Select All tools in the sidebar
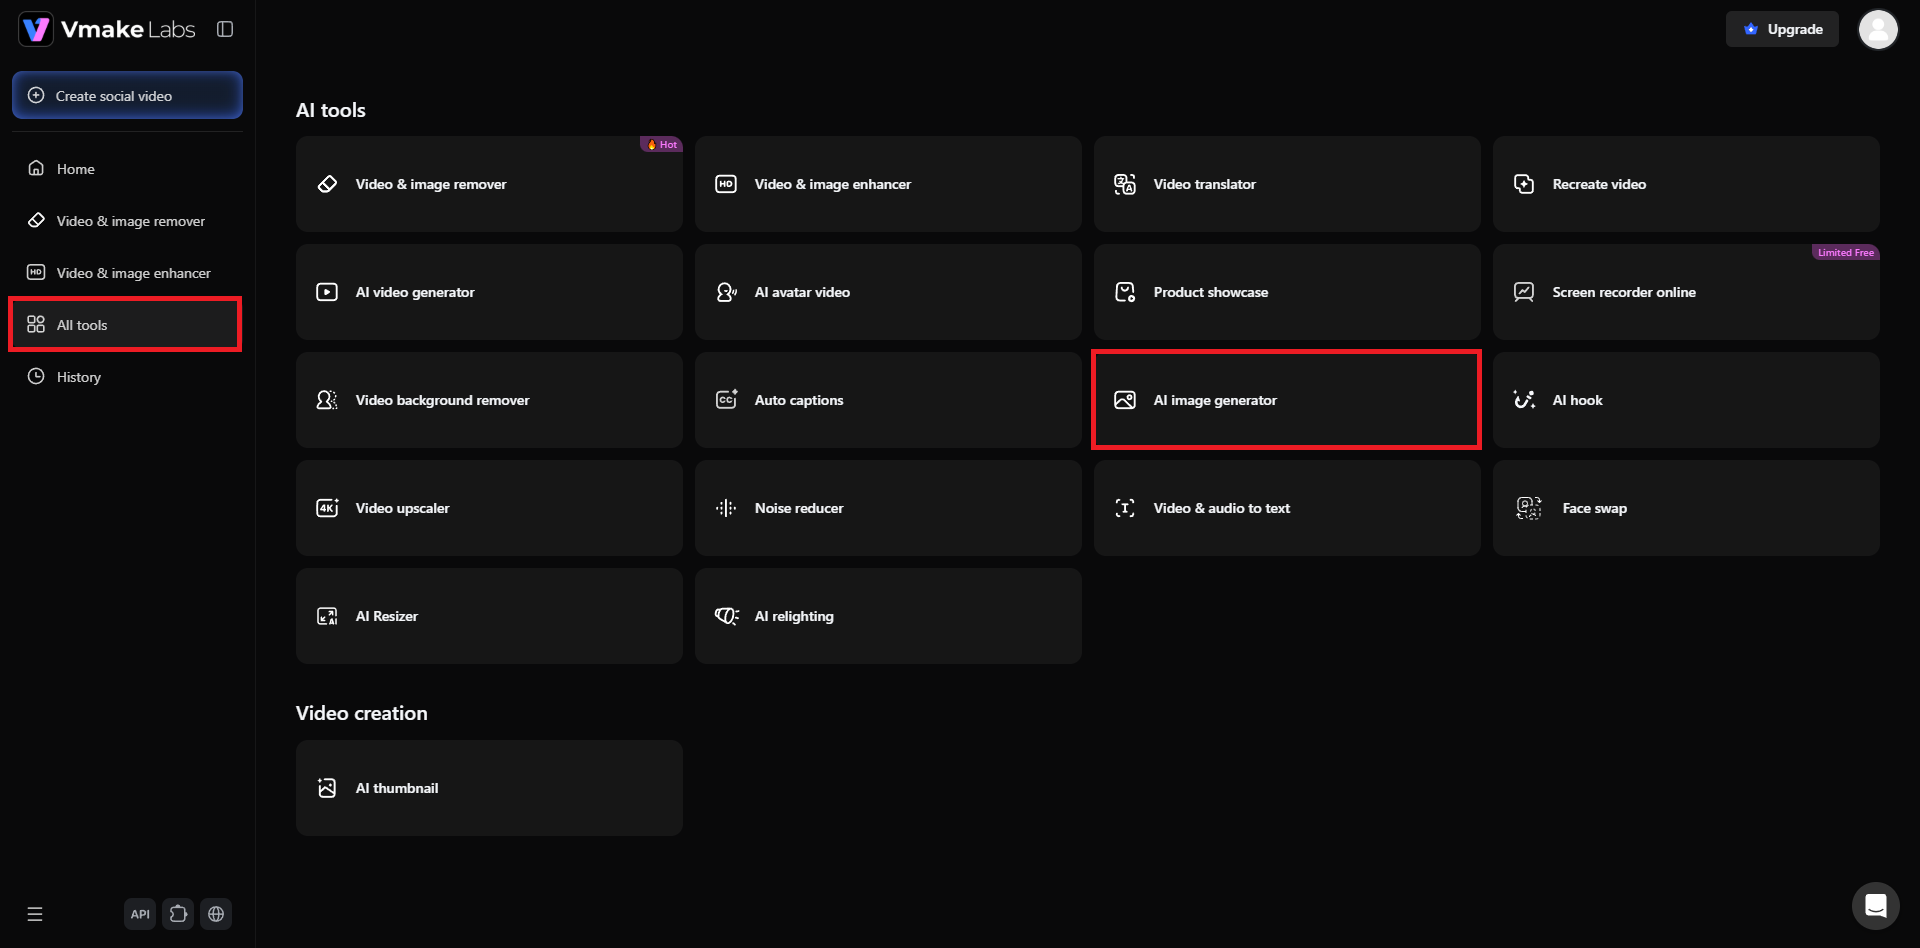 coord(126,325)
